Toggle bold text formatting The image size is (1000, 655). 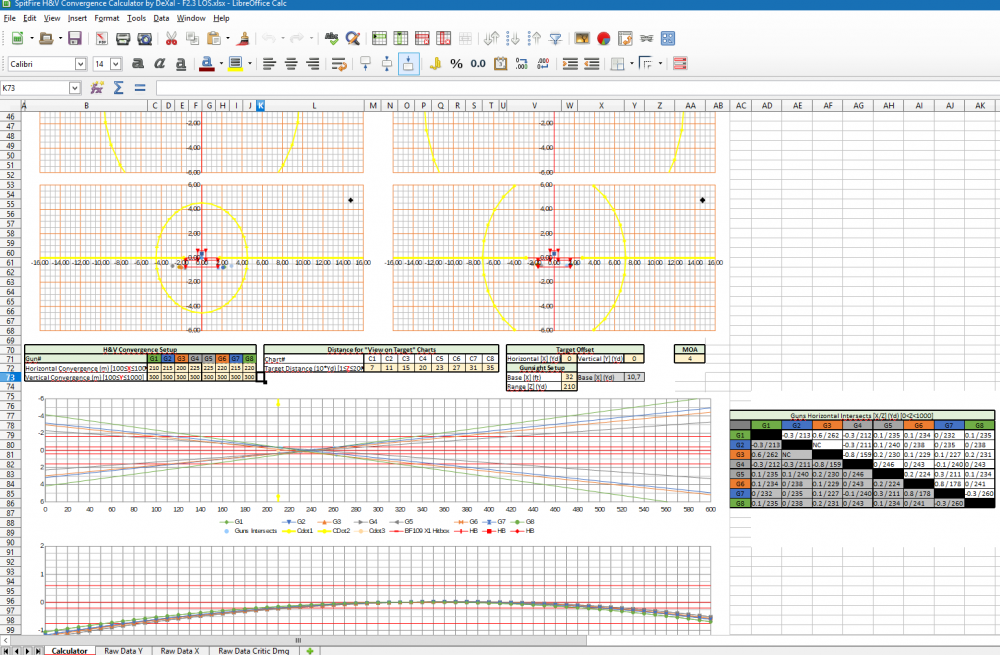point(135,64)
